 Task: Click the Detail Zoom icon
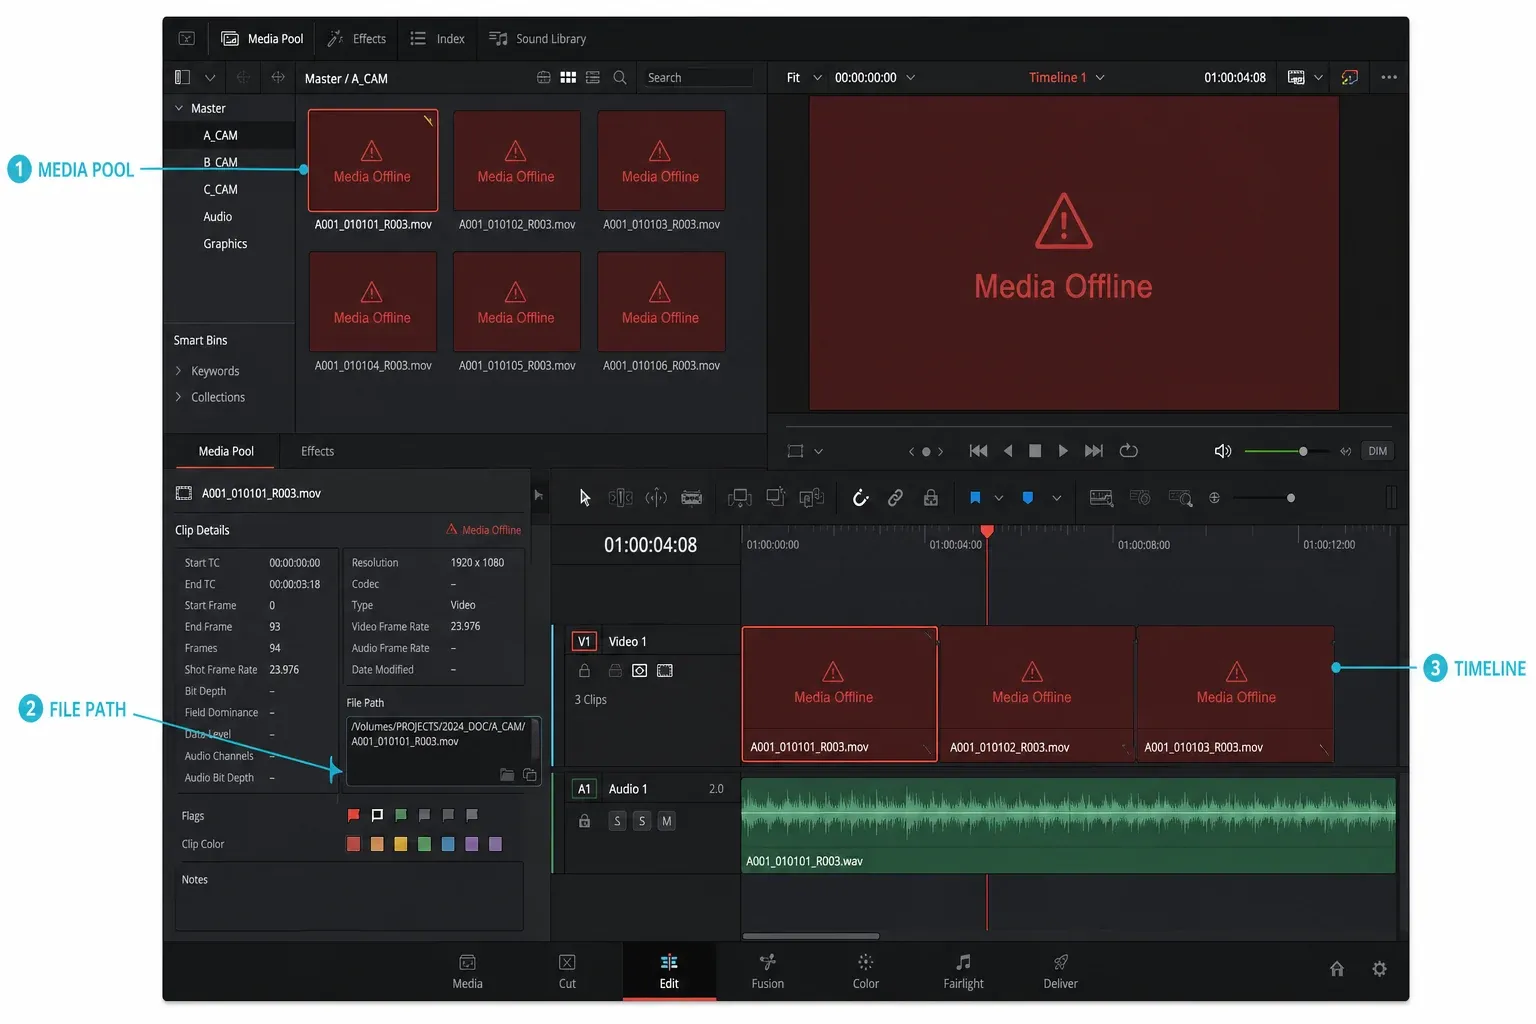pyautogui.click(x=1140, y=497)
